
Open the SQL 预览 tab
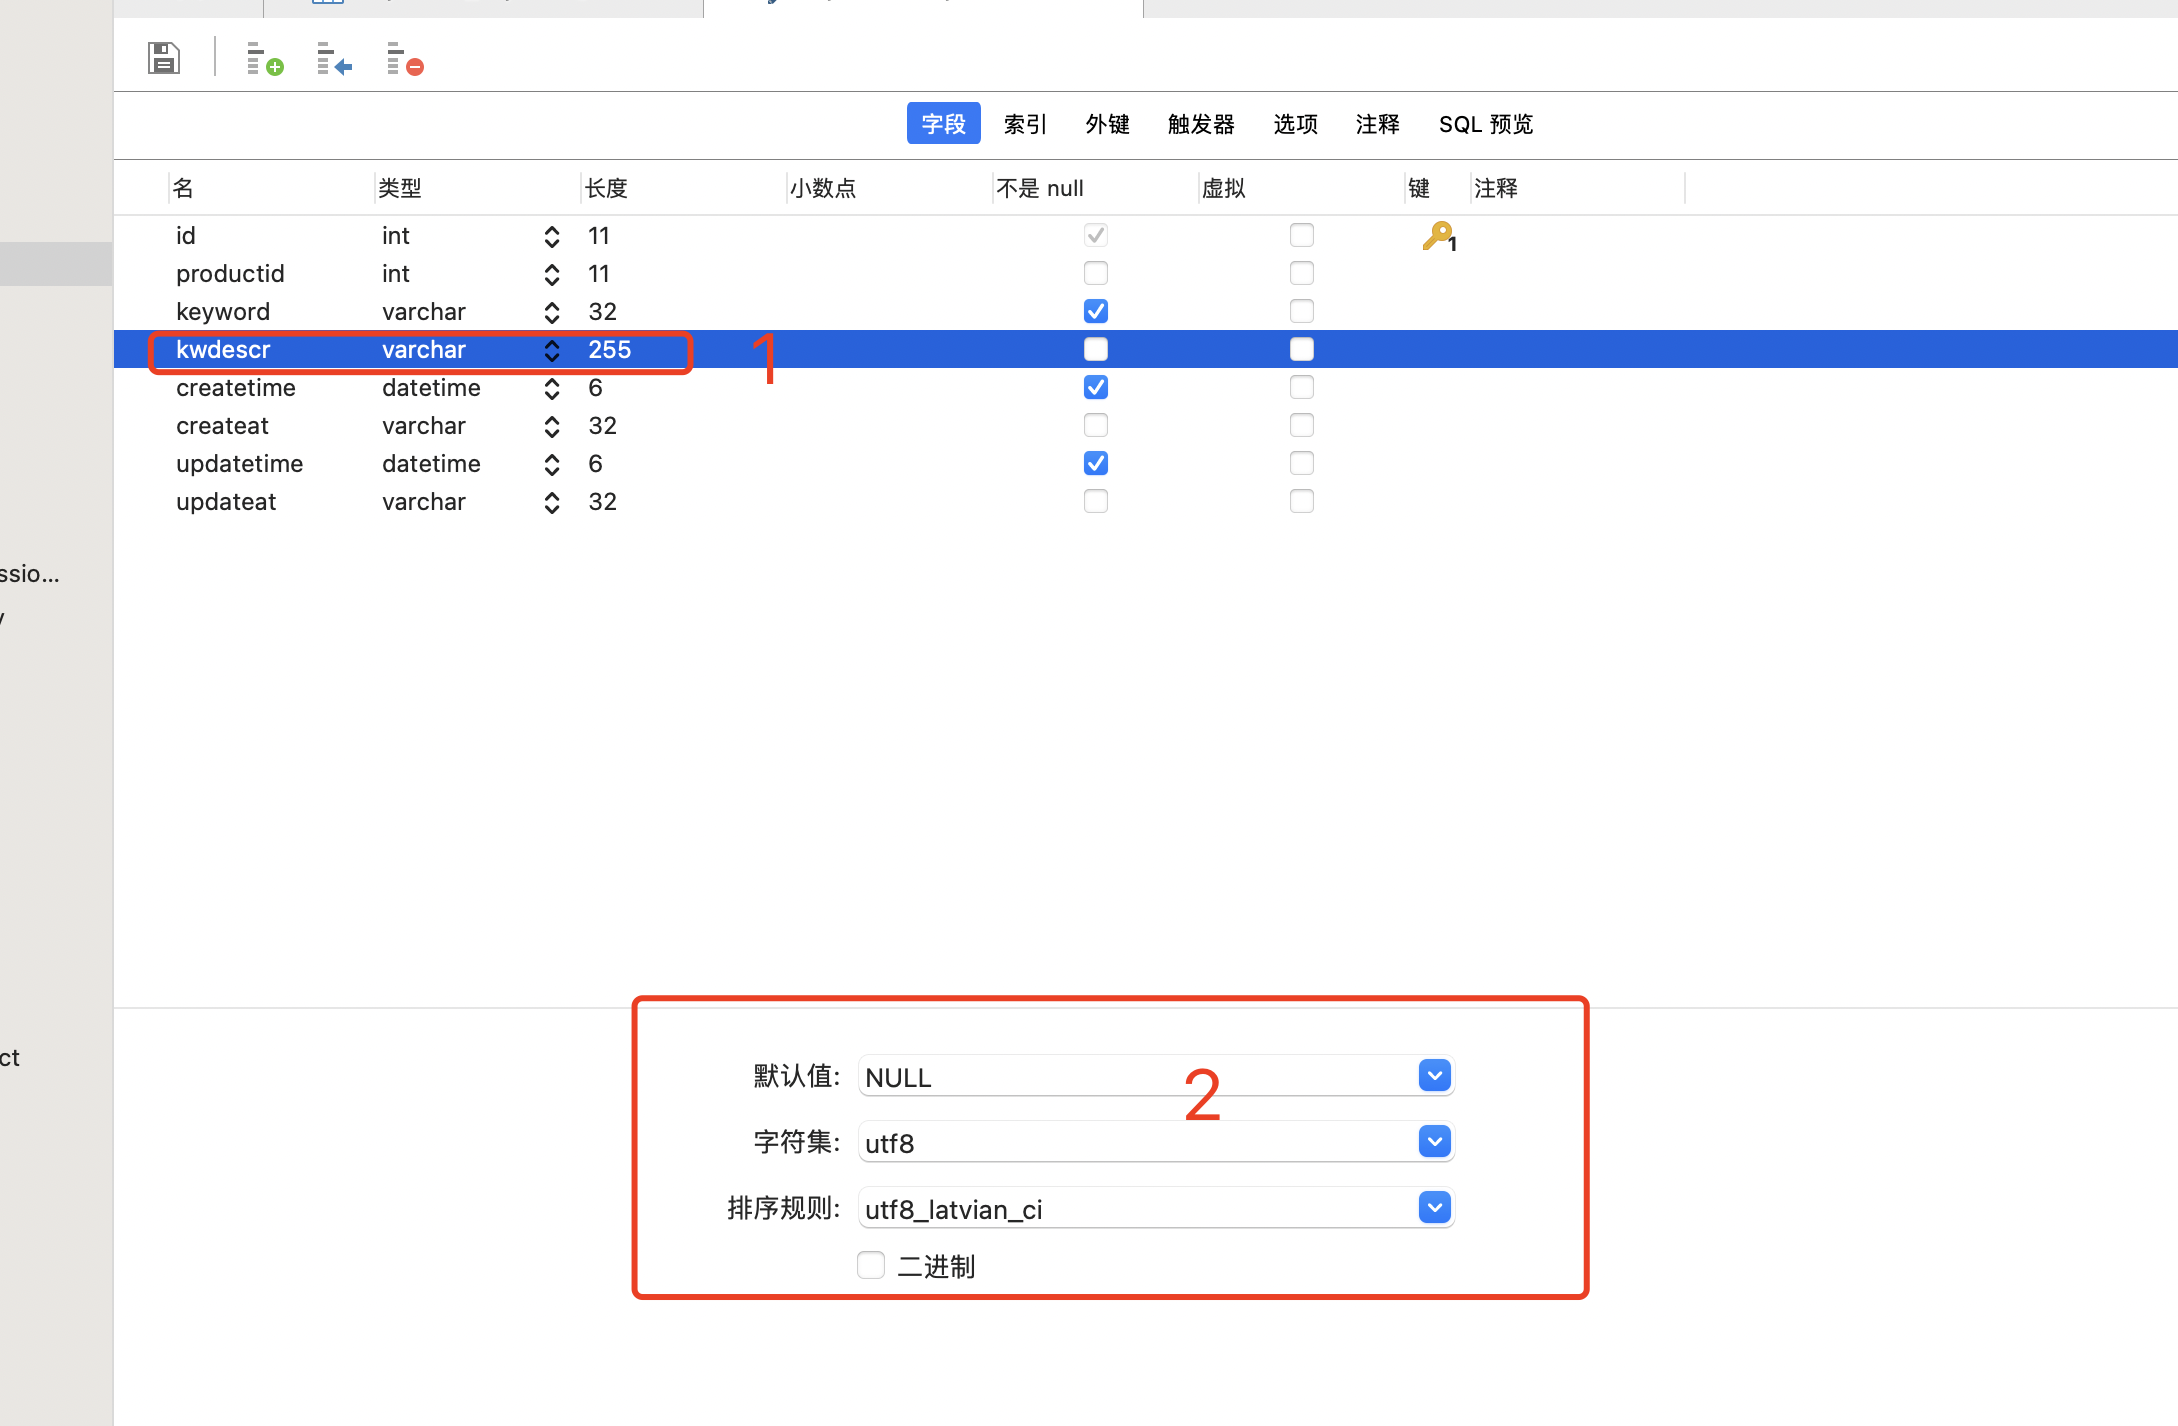(1485, 124)
